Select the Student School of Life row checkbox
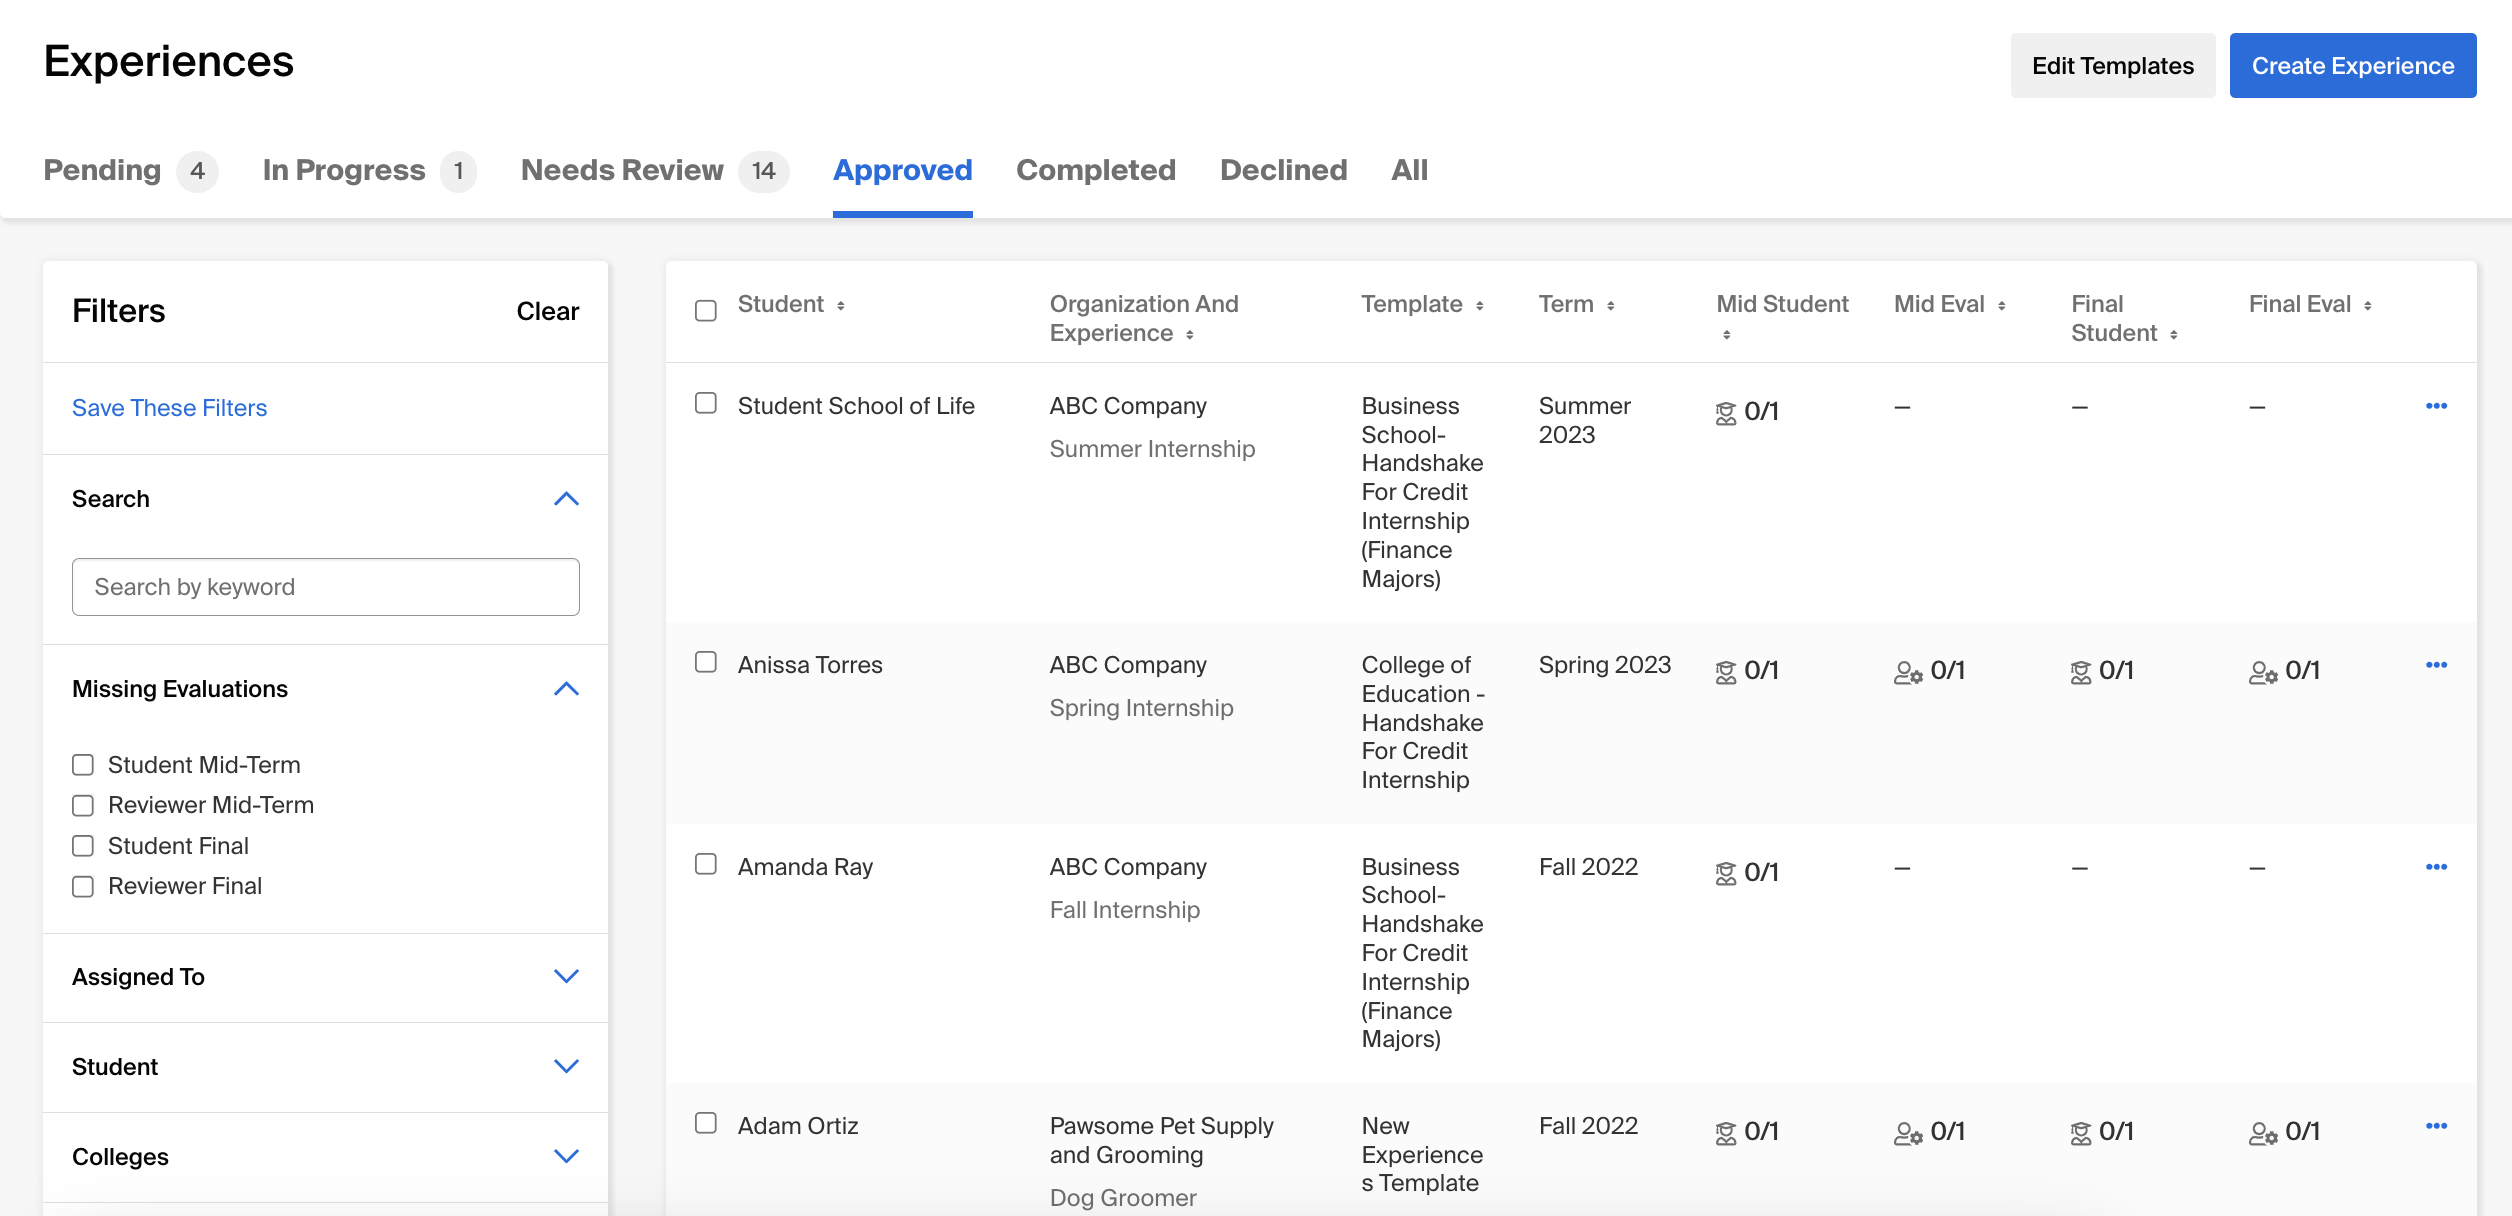Screen dimensions: 2512x1216 point(706,403)
